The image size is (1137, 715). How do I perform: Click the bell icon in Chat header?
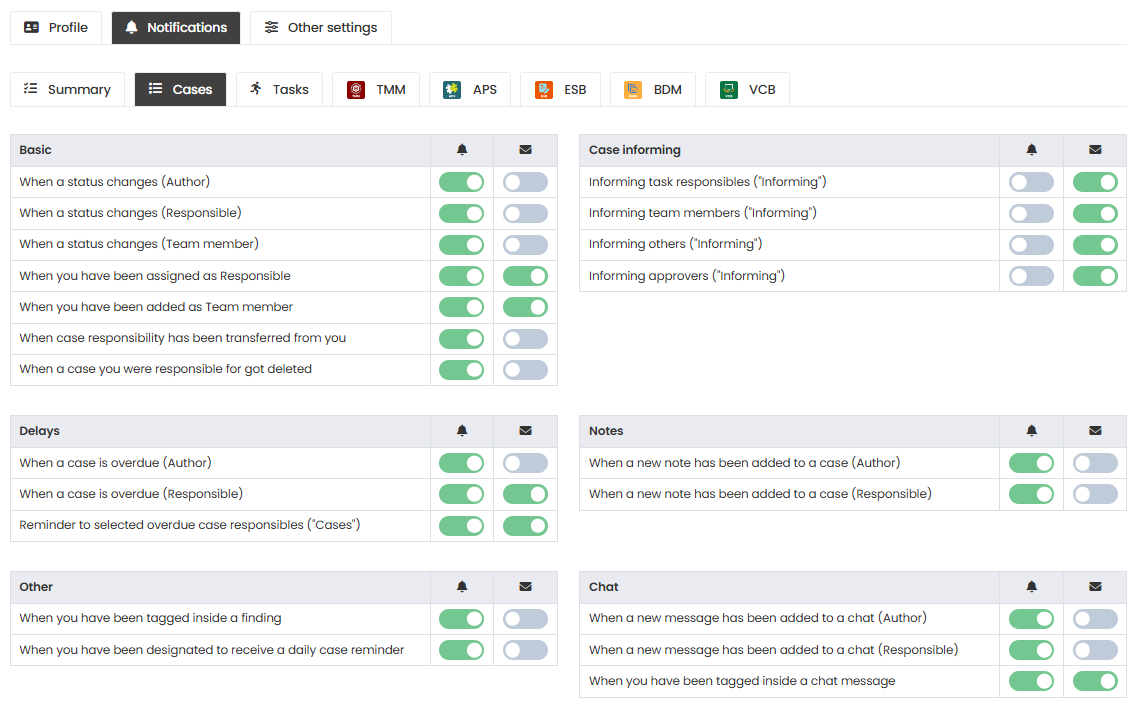(x=1031, y=587)
